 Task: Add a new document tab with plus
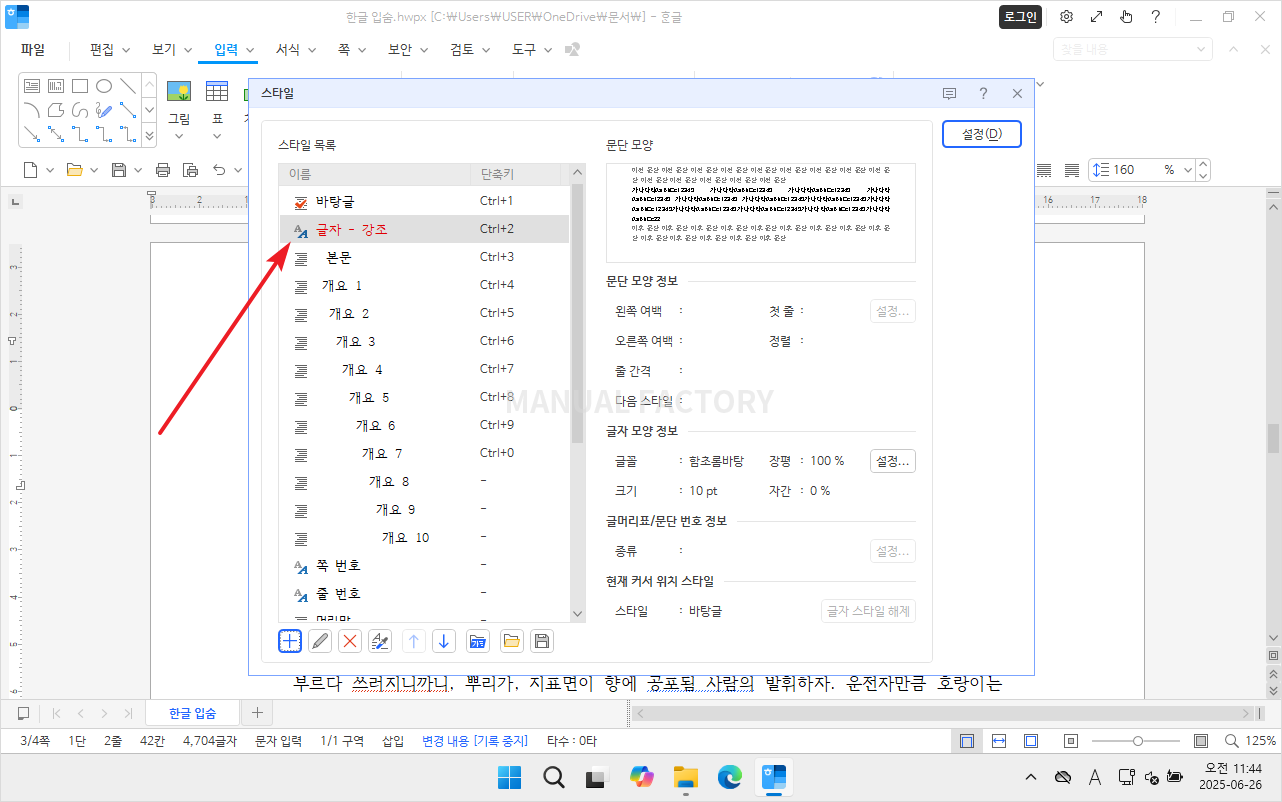point(257,713)
